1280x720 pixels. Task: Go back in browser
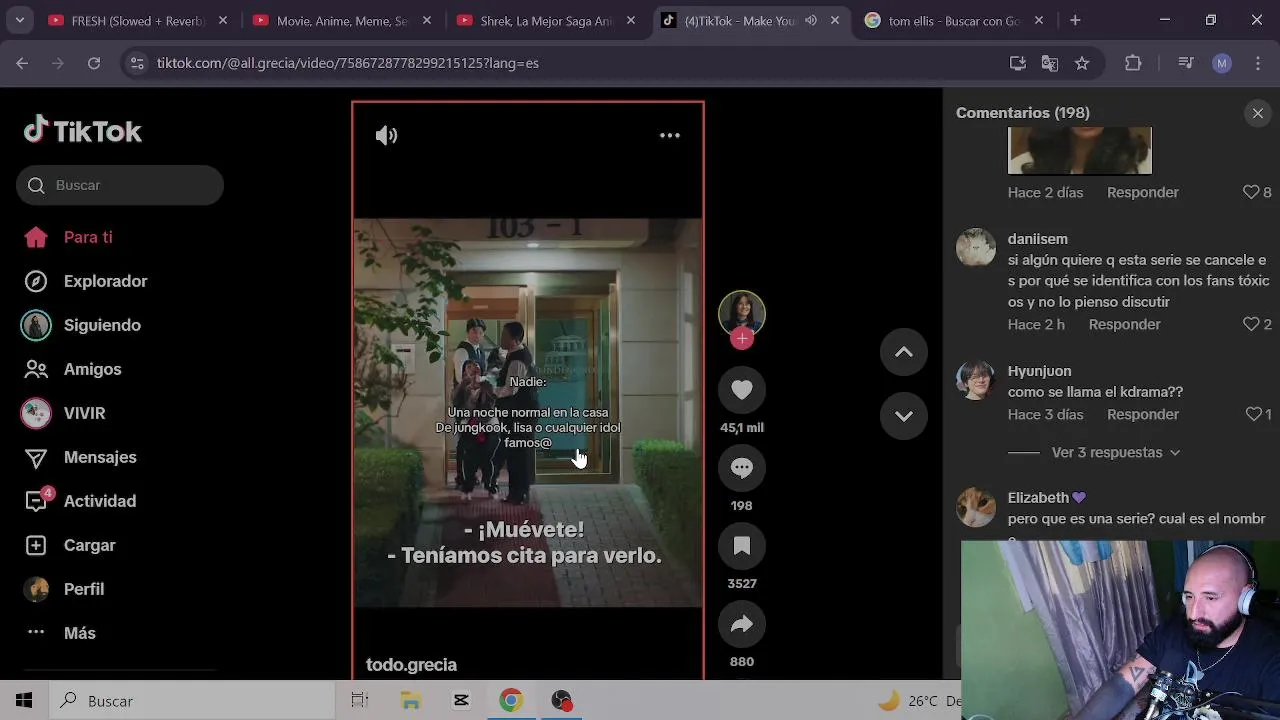tap(22, 63)
